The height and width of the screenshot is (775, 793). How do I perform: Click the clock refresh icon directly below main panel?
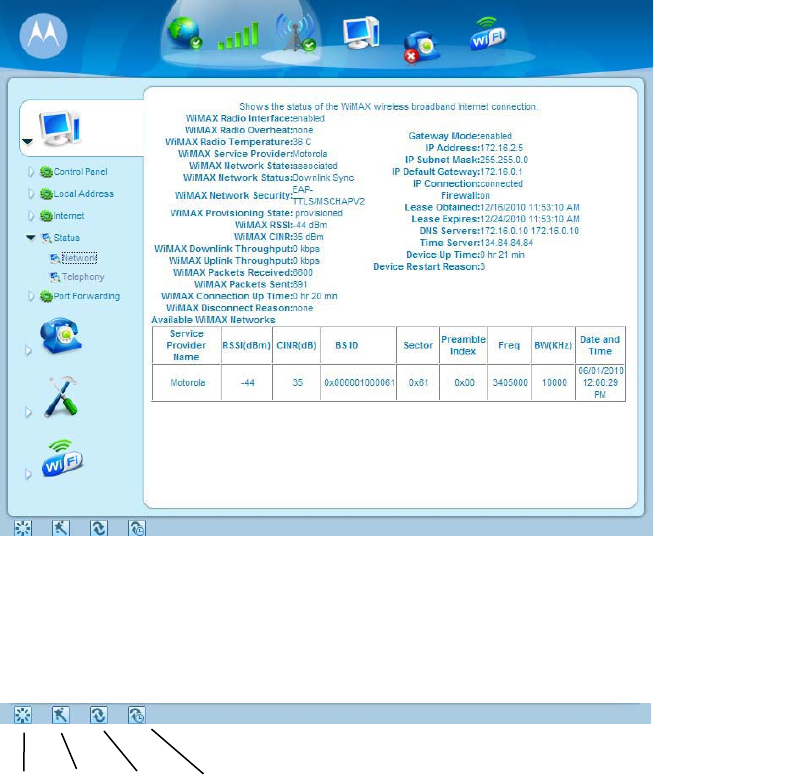point(137,528)
